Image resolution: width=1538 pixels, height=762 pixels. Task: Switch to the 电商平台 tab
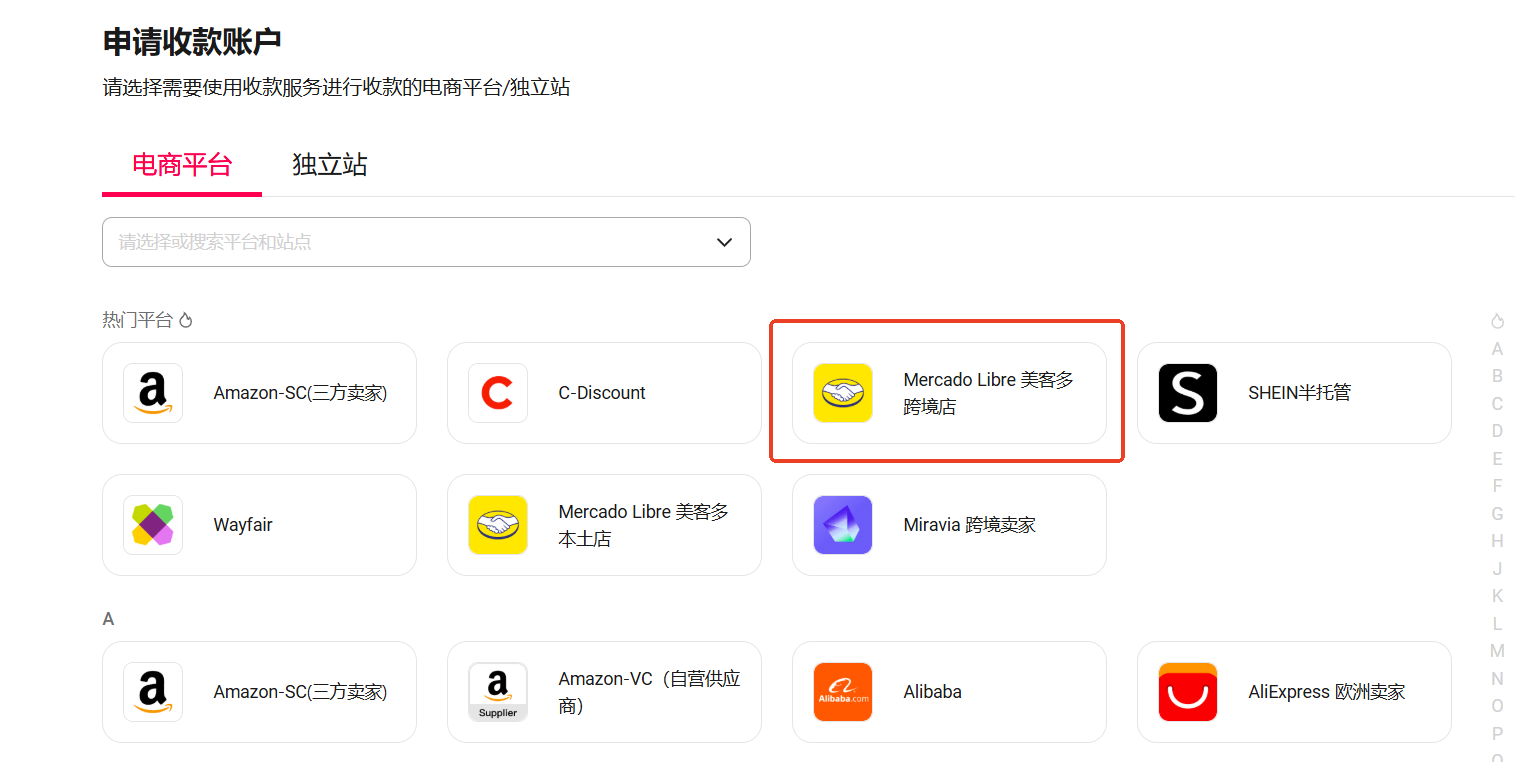coord(182,165)
